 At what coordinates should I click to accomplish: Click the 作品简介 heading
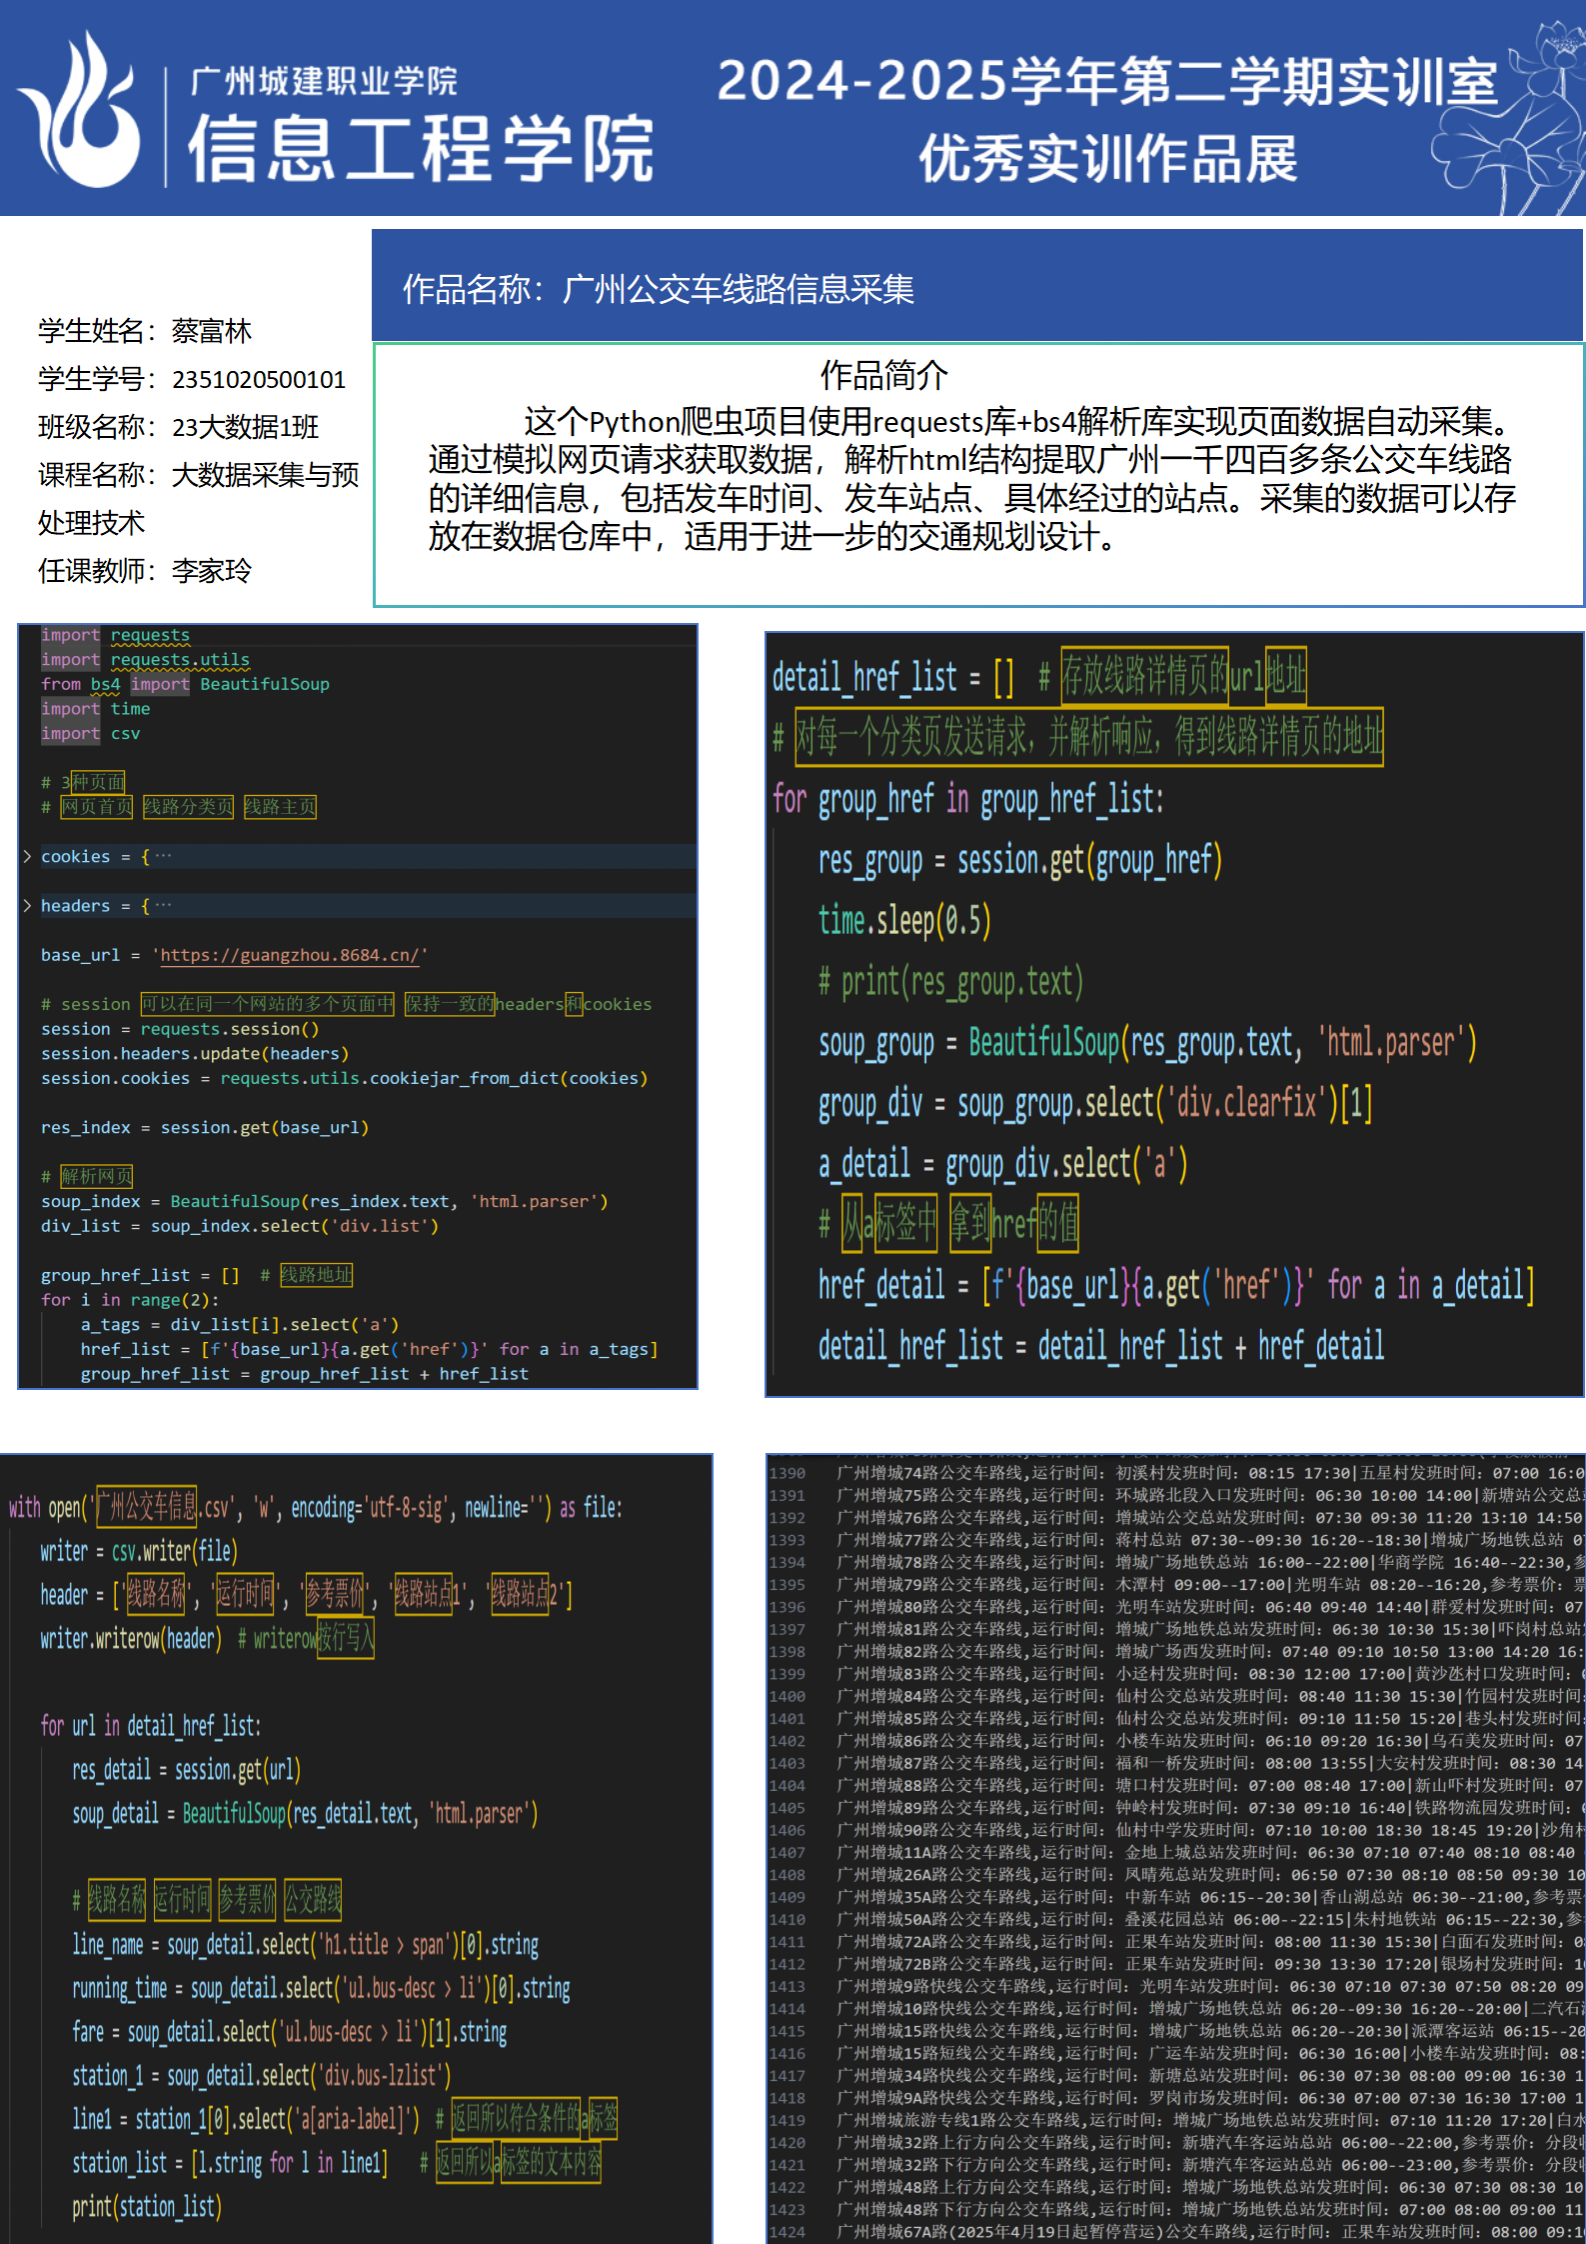click(x=883, y=376)
